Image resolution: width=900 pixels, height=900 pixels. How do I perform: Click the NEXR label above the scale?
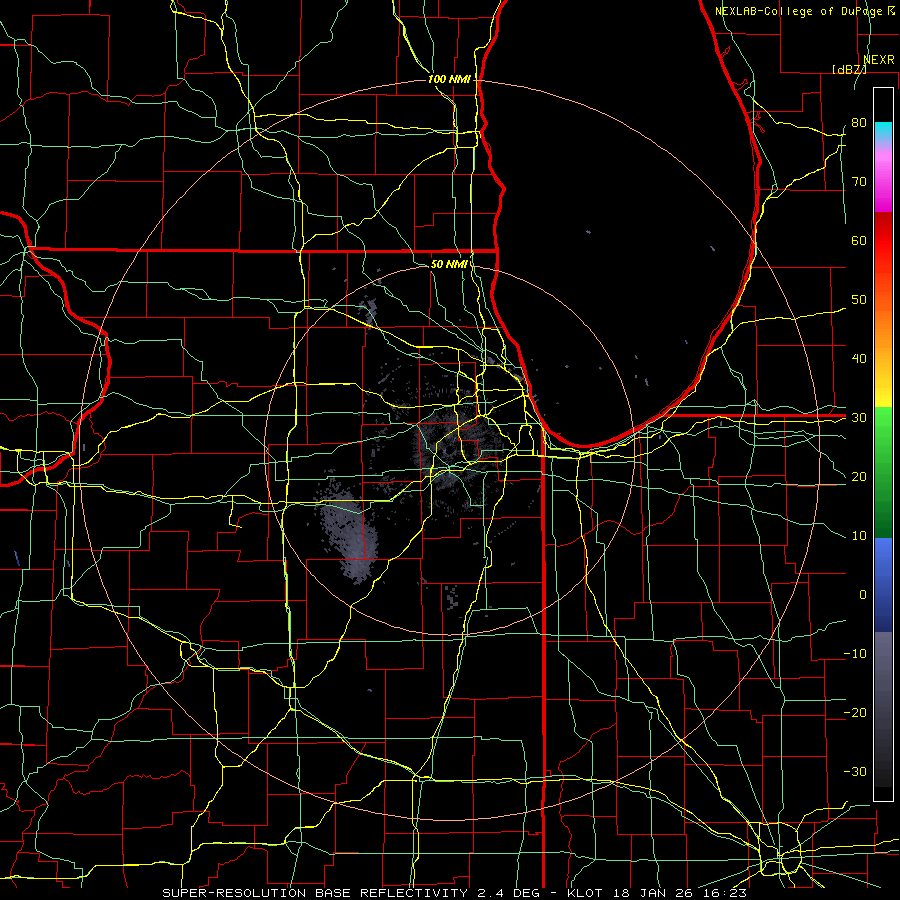click(879, 60)
